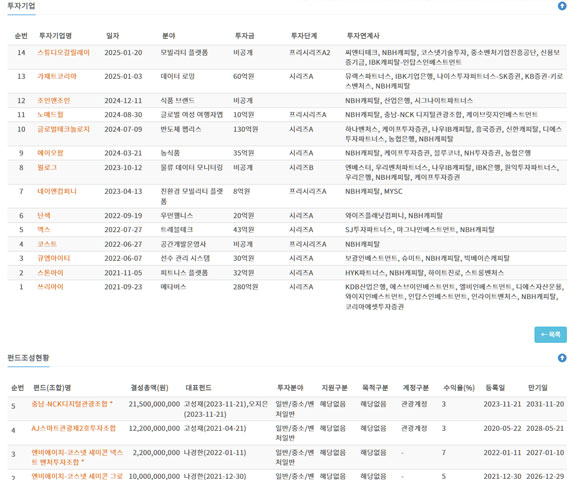This screenshot has height=480, width=580.
Task: Select the 12,200,000,000 fund amount cell
Action: click(154, 428)
